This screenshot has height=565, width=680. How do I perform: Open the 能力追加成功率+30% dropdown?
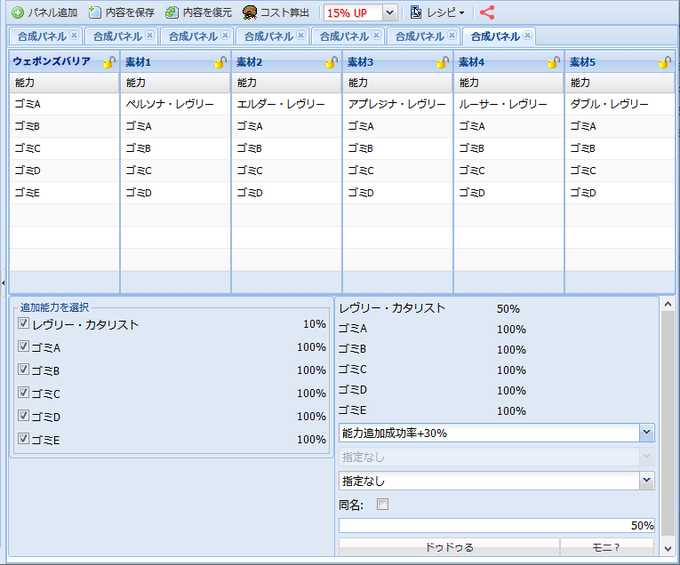coord(647,432)
